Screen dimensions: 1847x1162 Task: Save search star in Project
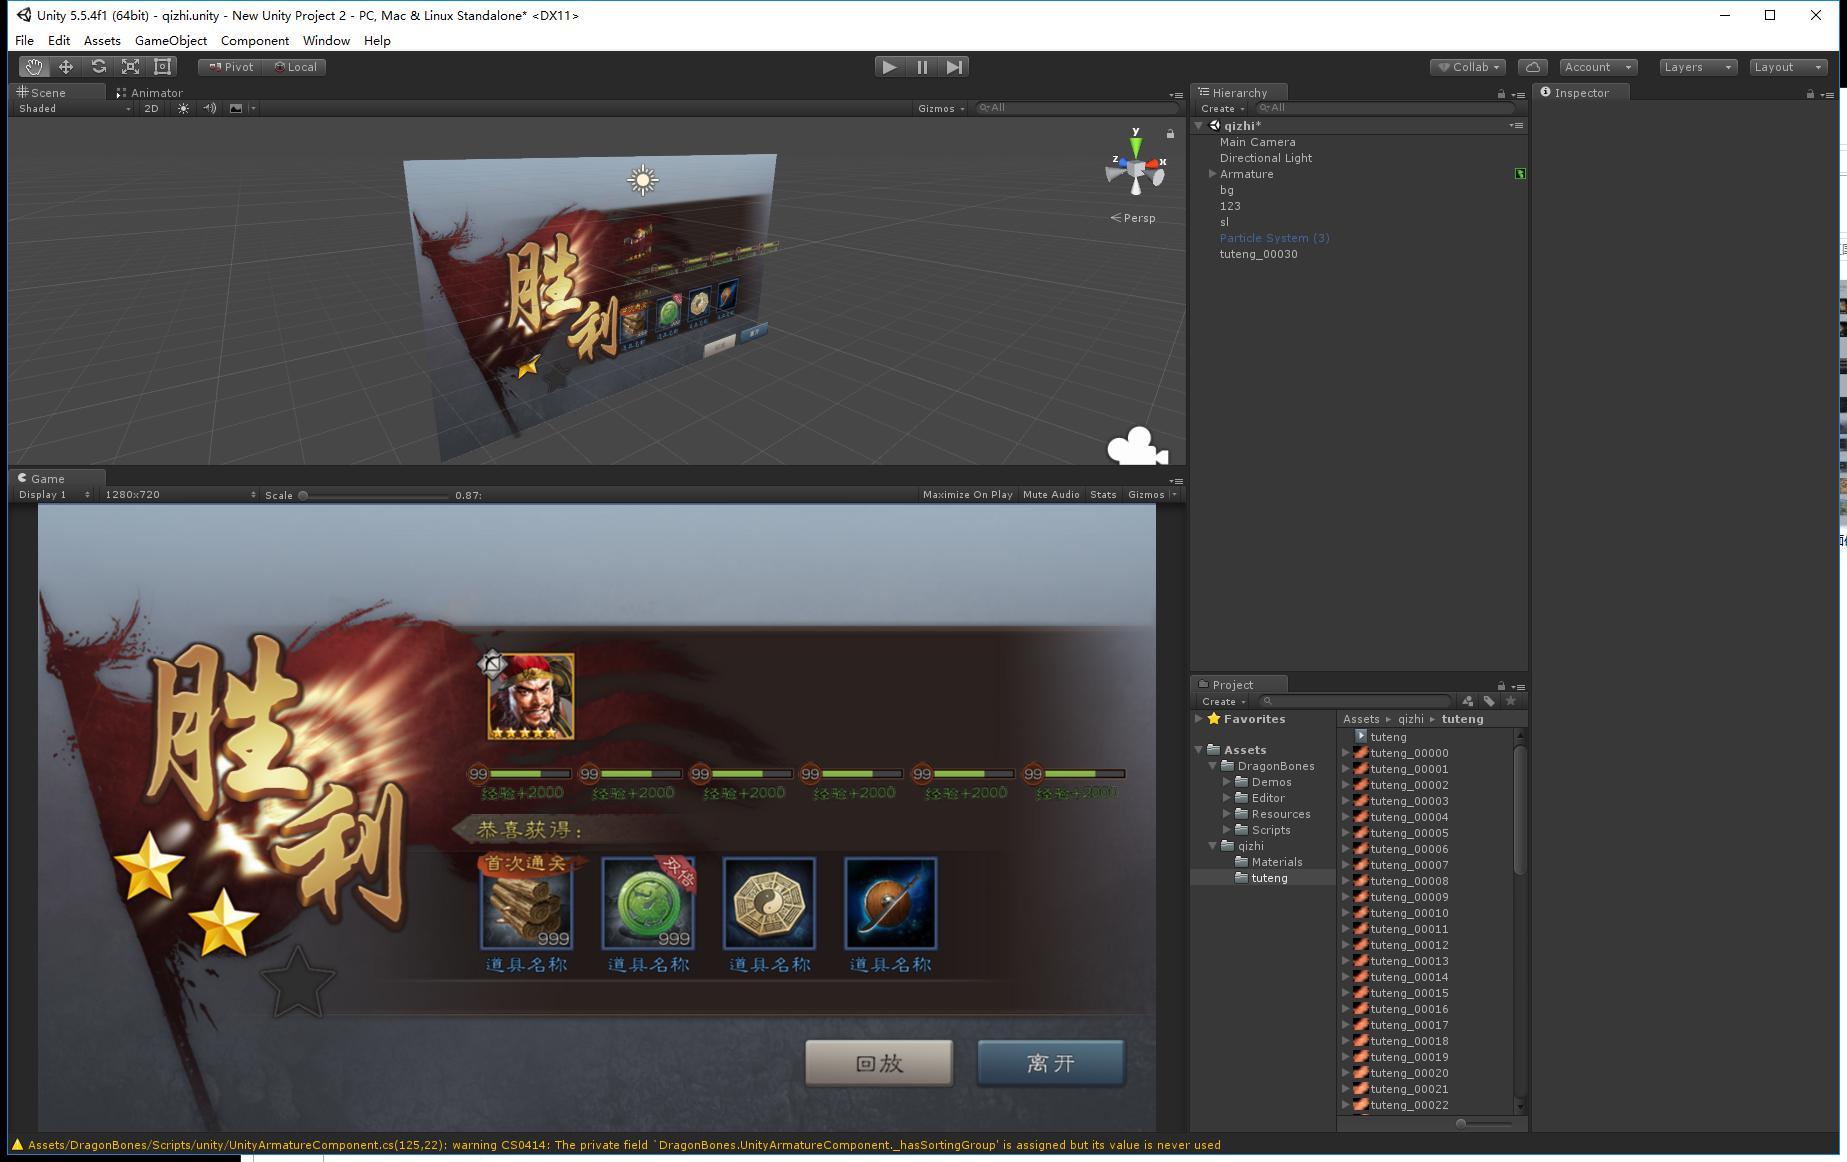(1511, 701)
